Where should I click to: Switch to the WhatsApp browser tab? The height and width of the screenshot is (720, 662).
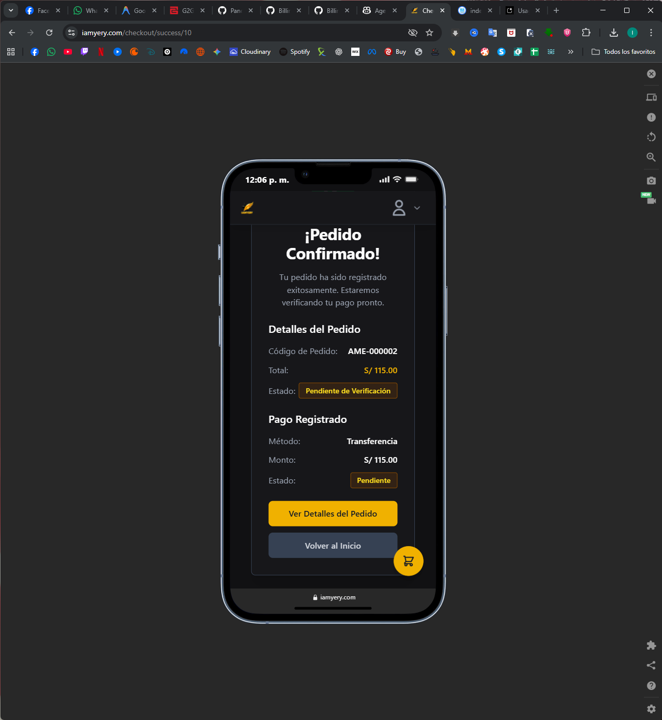(85, 10)
